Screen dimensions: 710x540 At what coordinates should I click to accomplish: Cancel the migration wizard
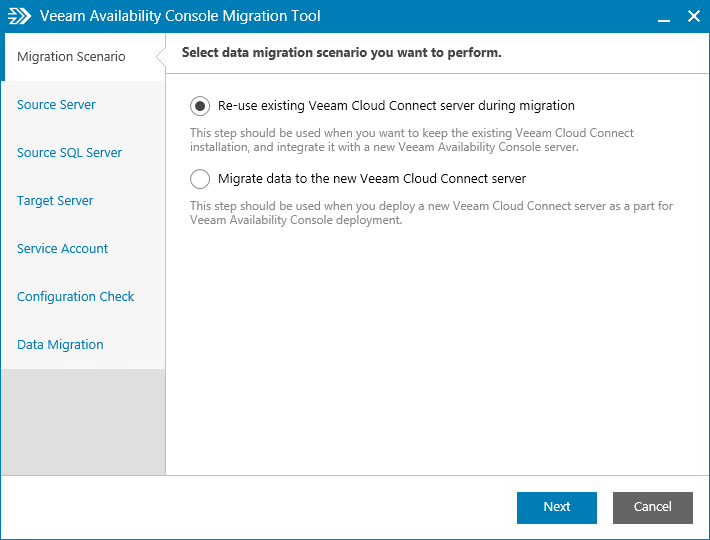[x=652, y=507]
